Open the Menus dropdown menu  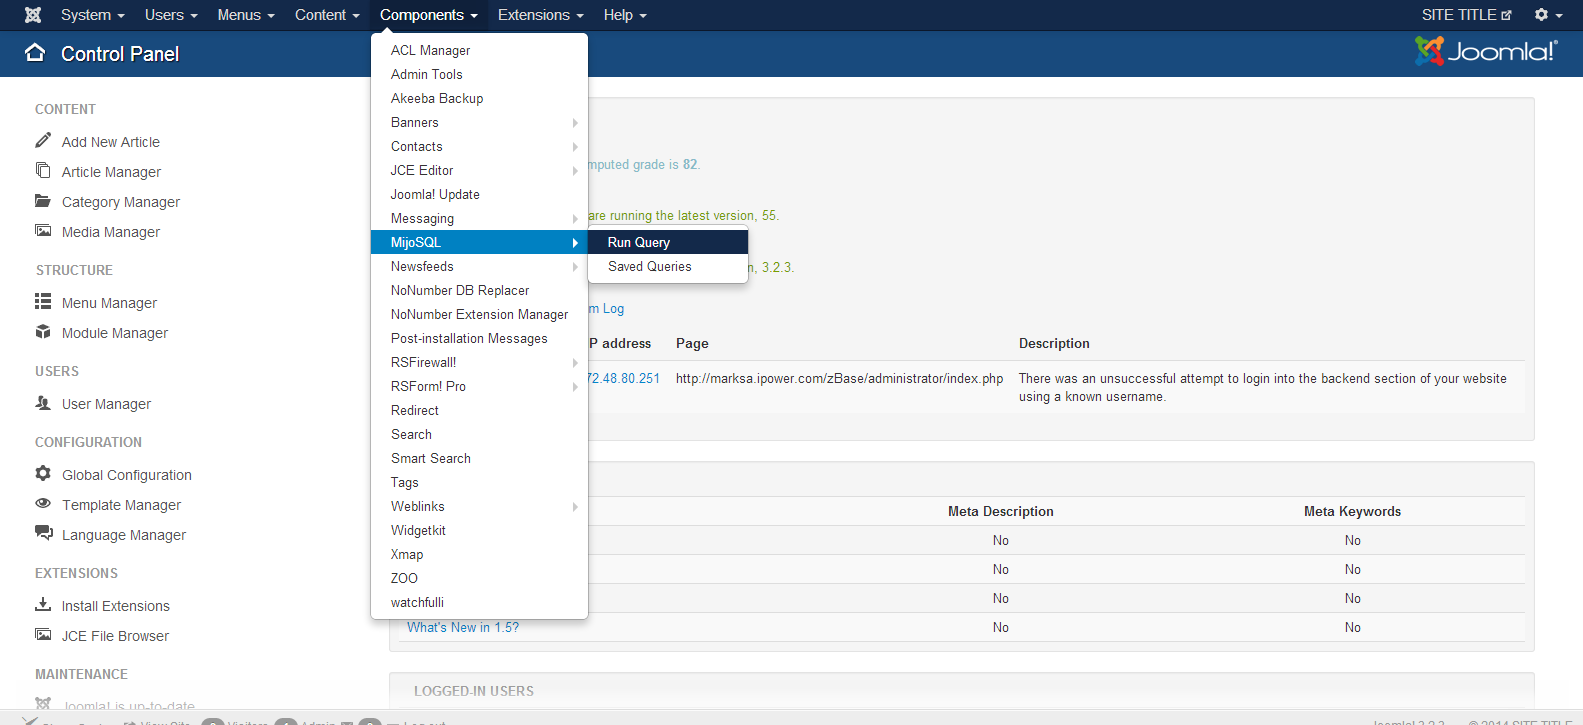(245, 15)
